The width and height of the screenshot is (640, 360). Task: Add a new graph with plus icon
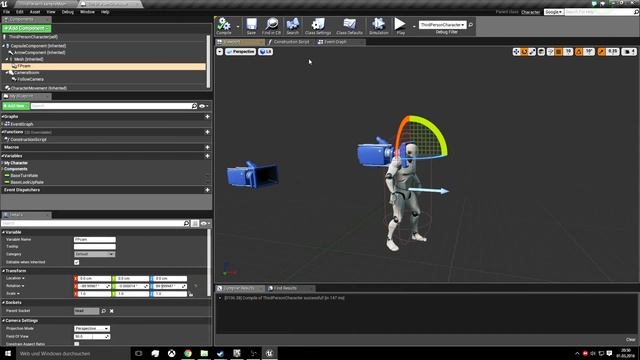point(207,117)
